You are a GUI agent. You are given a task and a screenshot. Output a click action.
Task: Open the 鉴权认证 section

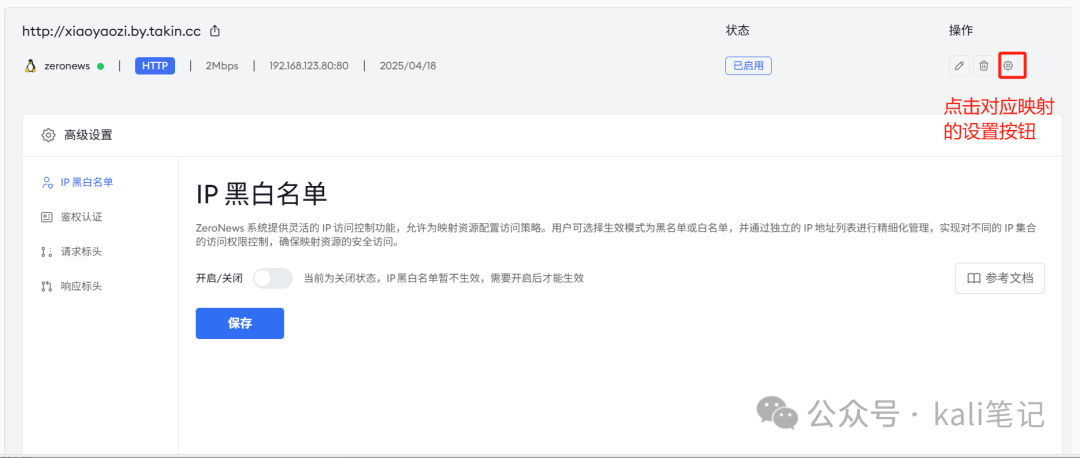click(80, 217)
